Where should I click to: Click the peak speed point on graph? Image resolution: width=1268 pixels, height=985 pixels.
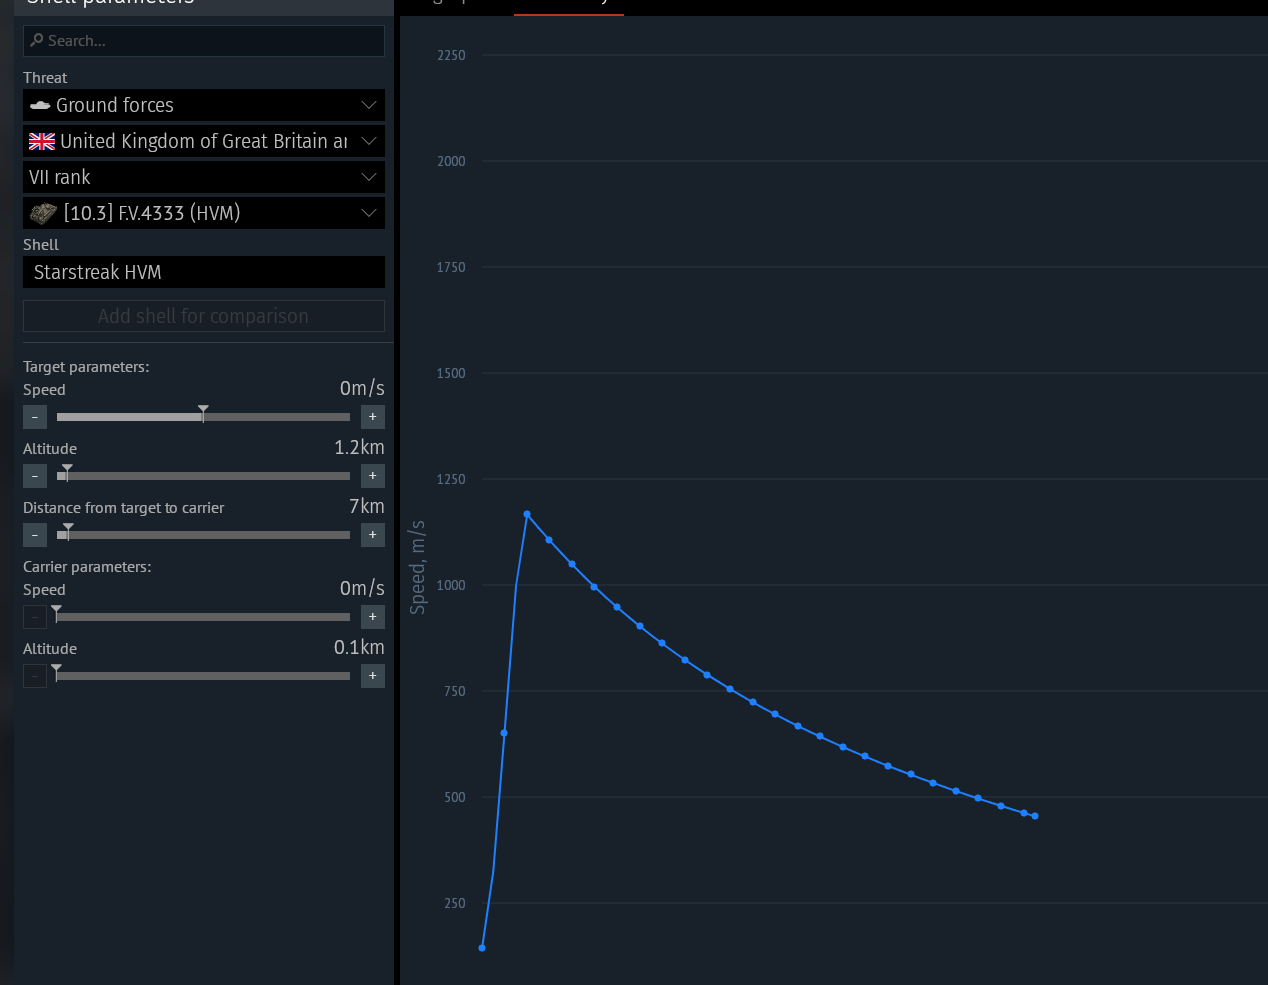[527, 514]
